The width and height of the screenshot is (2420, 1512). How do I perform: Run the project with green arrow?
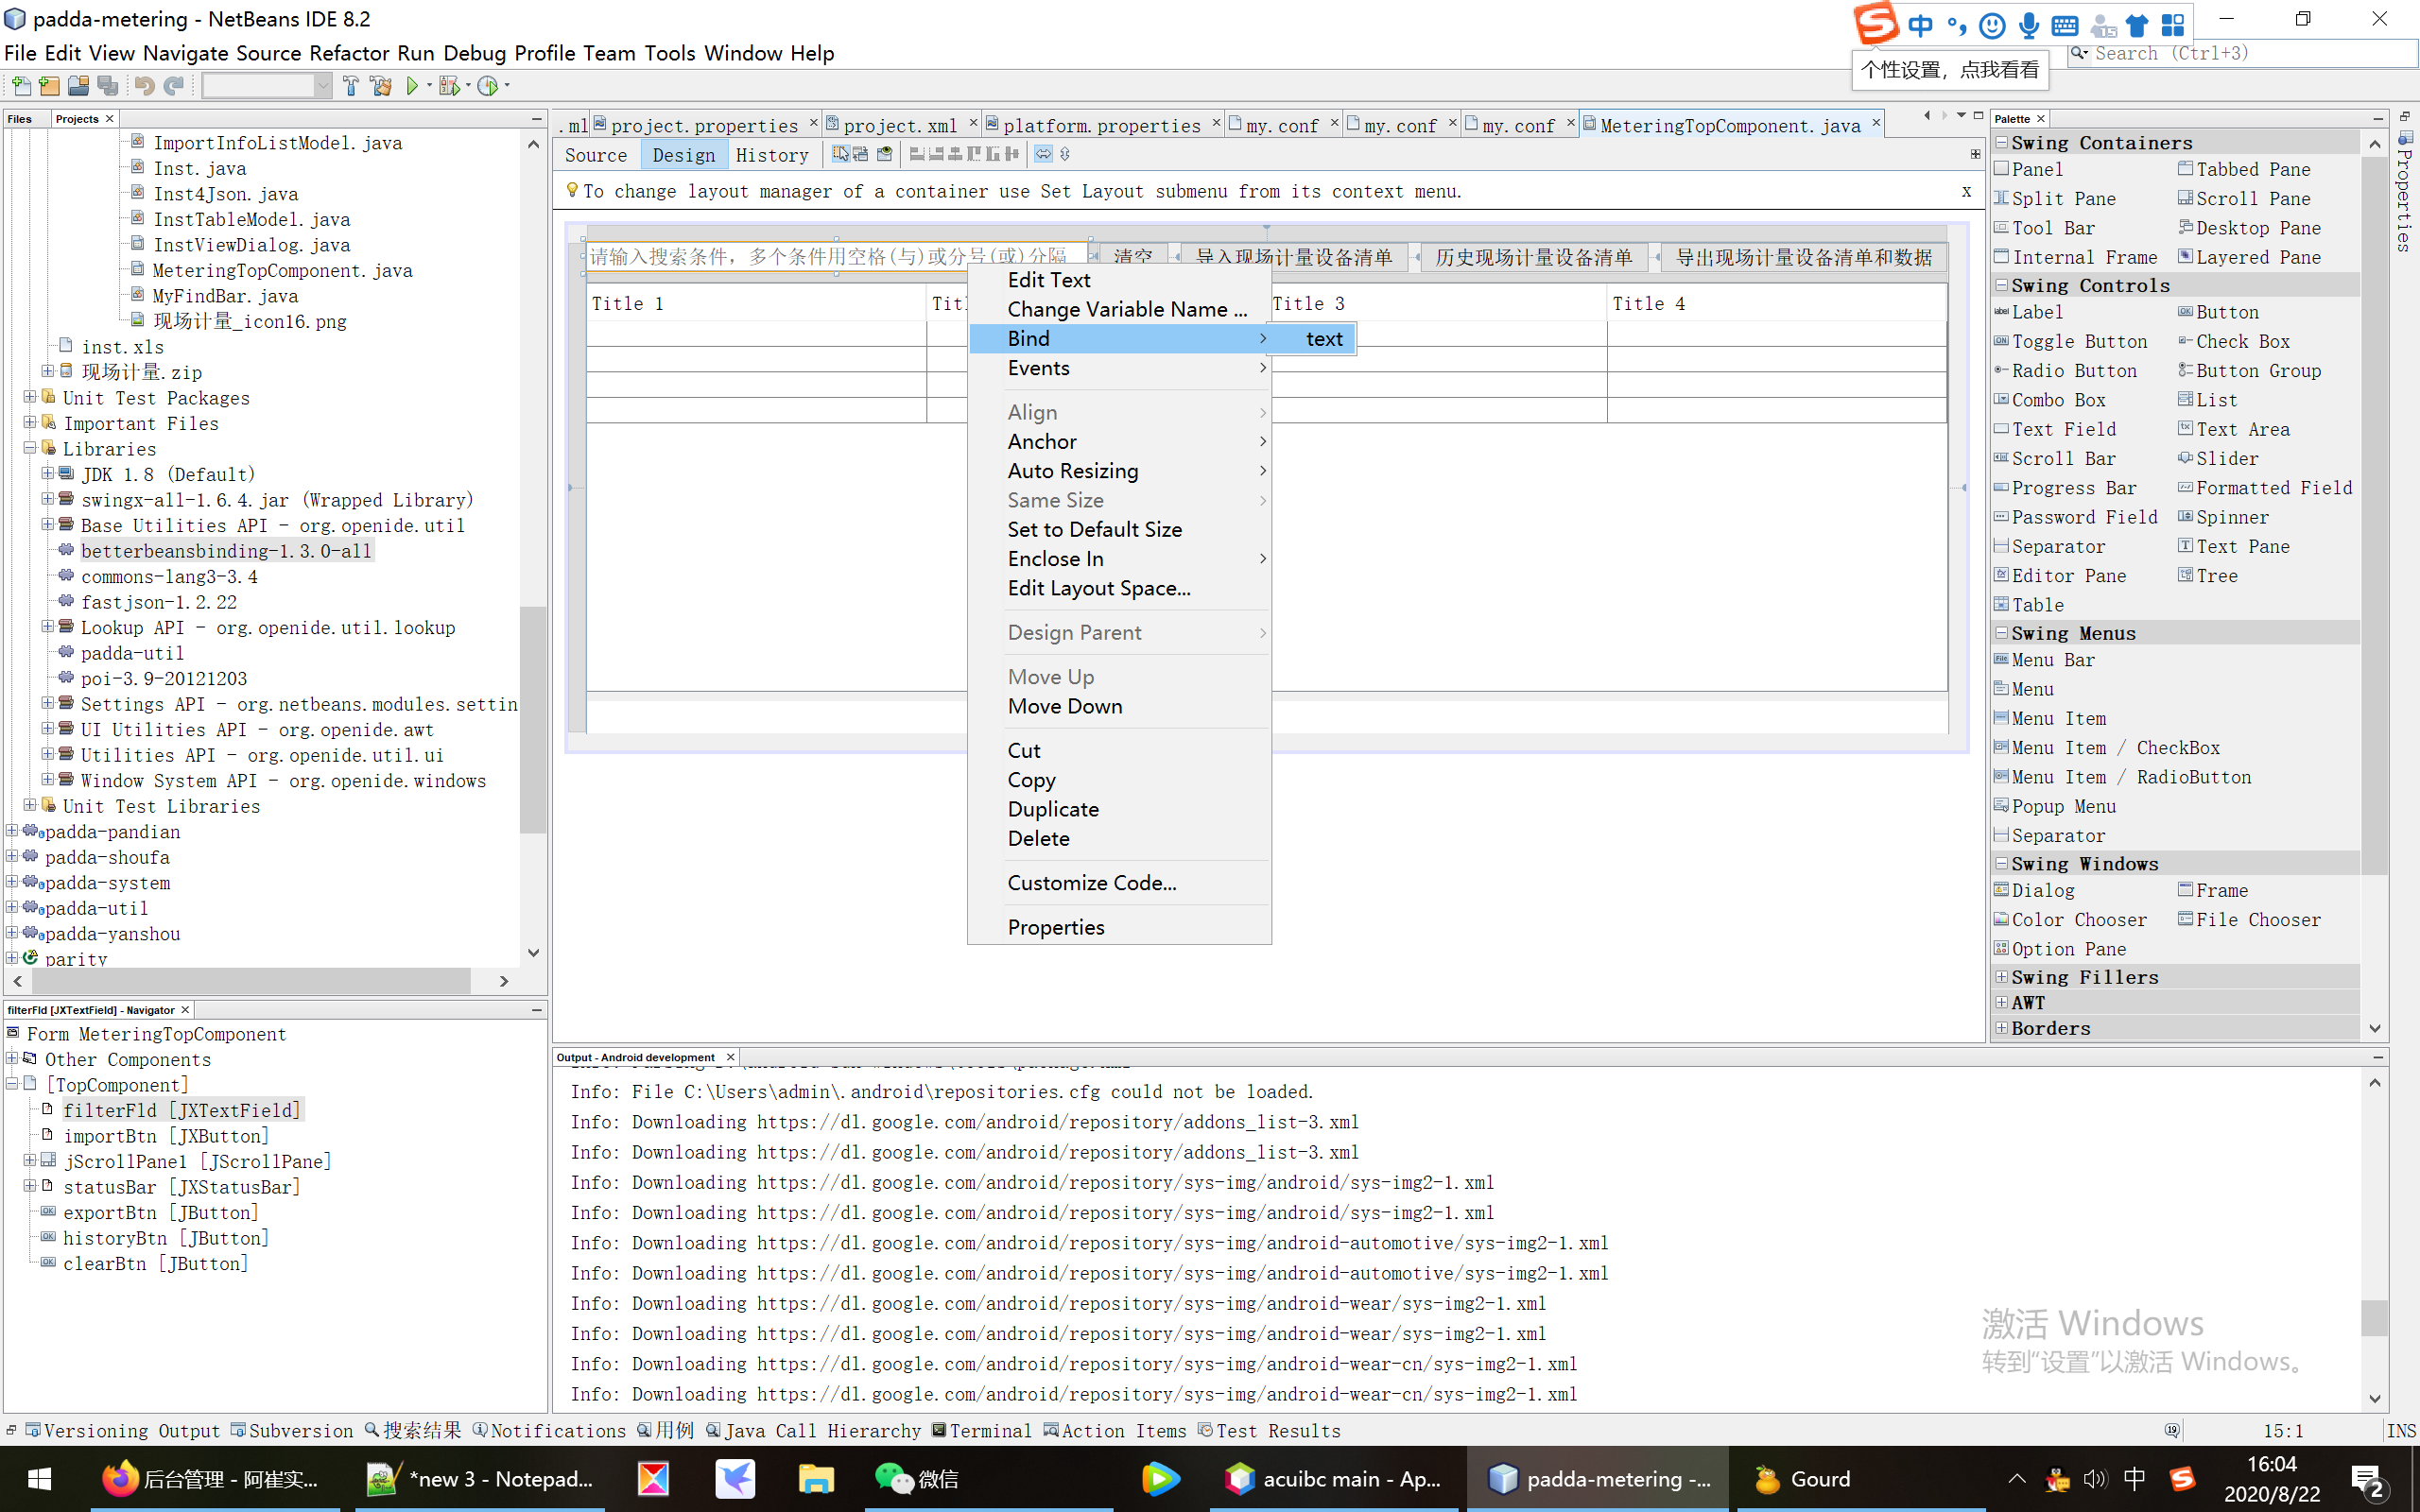[x=412, y=86]
